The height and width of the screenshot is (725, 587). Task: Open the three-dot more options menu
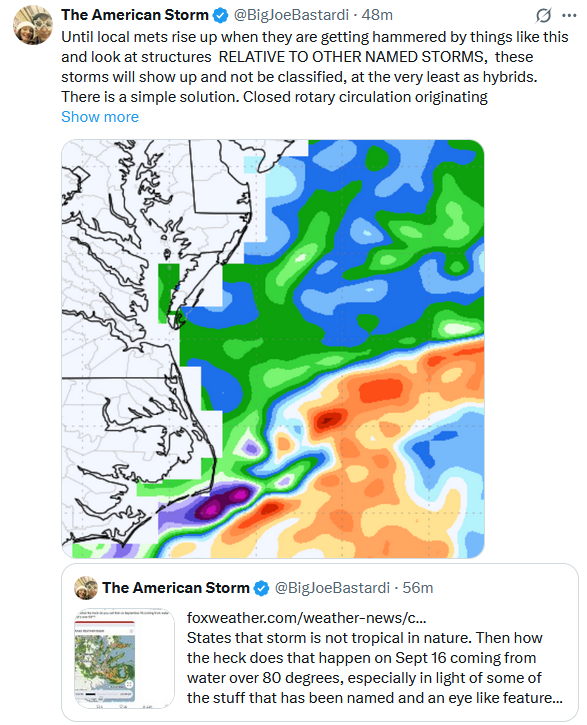[569, 15]
